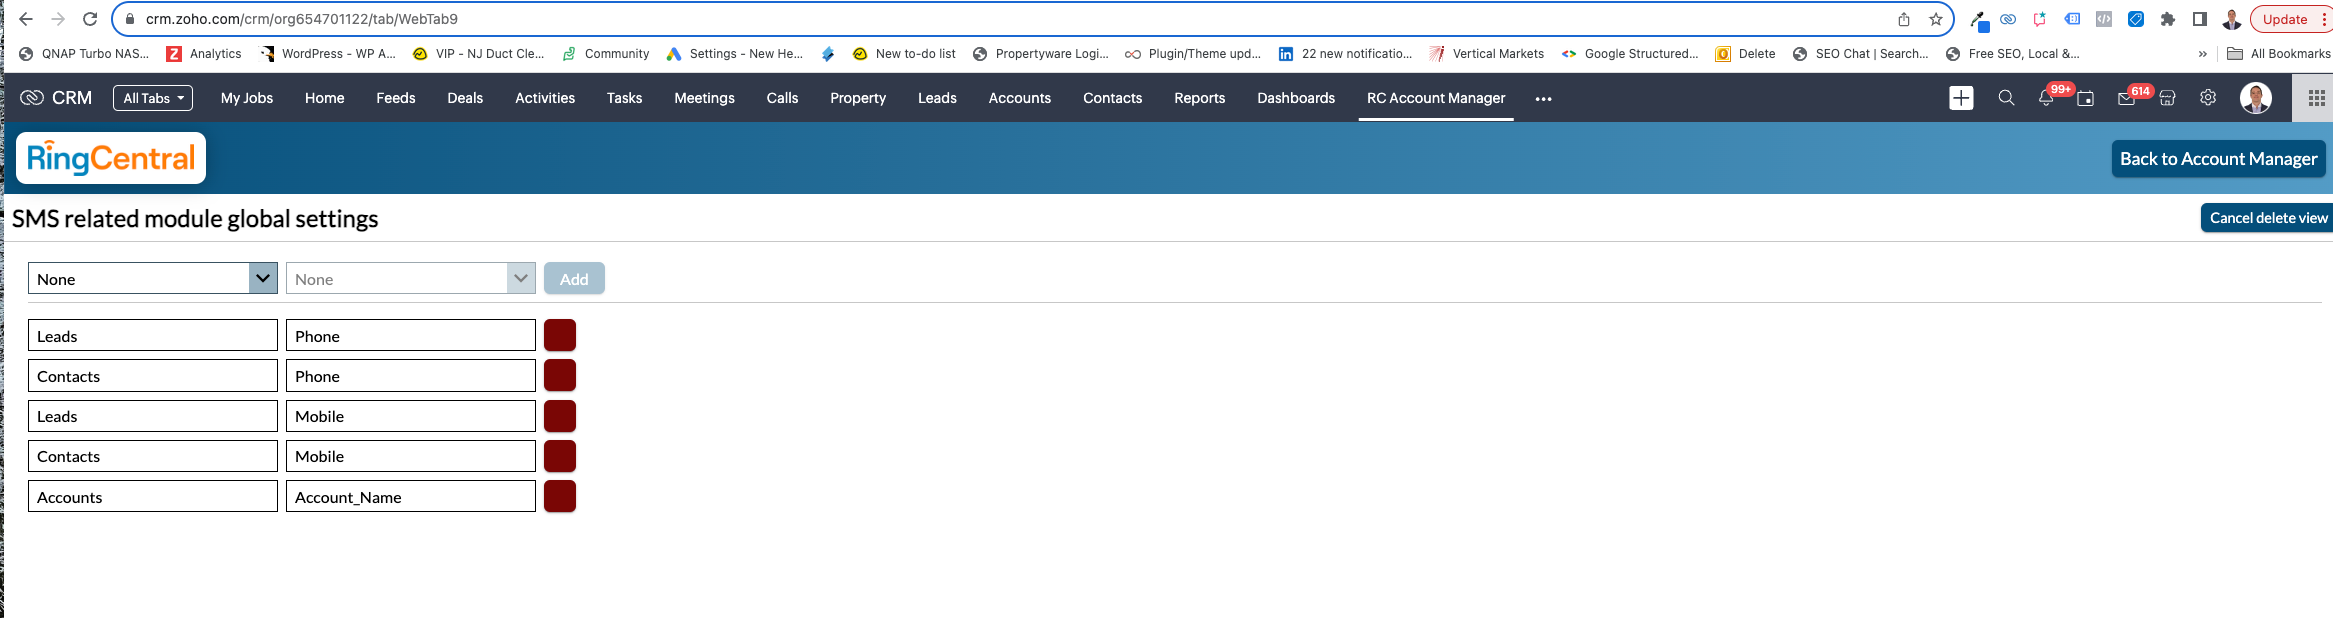The height and width of the screenshot is (618, 2333).
Task: Click the Add button
Action: click(x=574, y=278)
